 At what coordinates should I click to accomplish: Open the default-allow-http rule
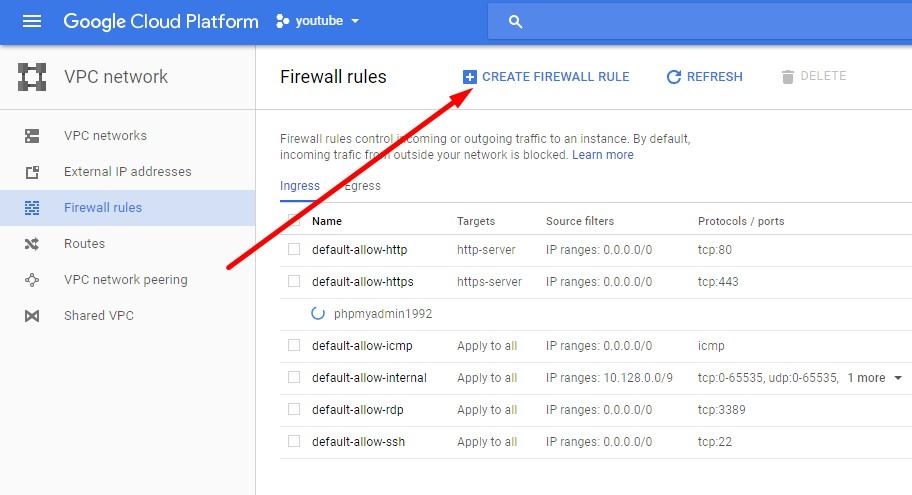(x=359, y=250)
